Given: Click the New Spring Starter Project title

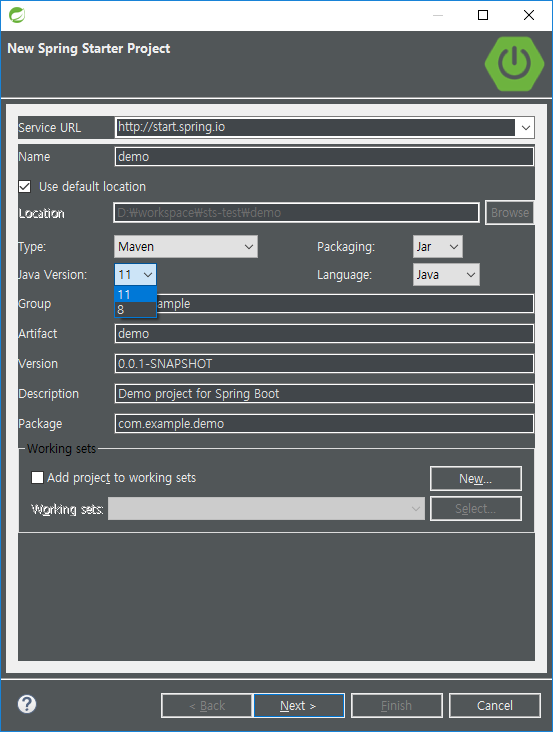Looking at the screenshot, I should pos(89,49).
